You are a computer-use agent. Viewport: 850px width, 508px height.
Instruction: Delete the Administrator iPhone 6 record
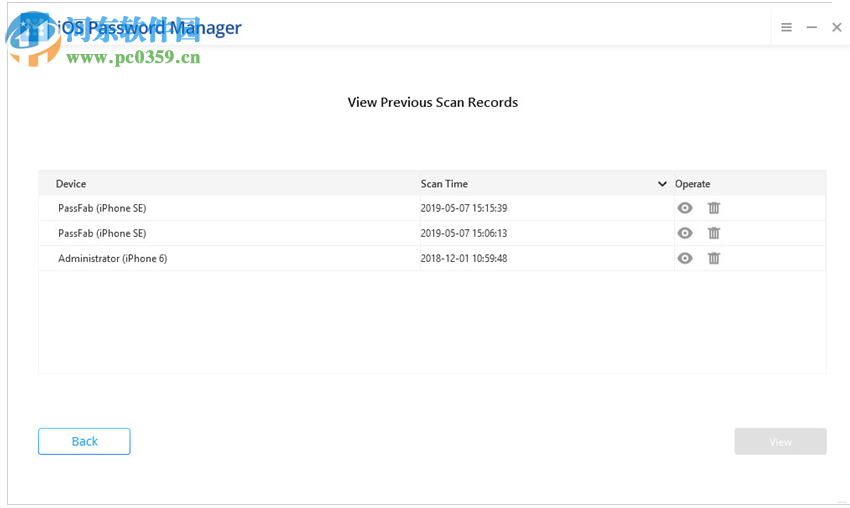[x=713, y=258]
